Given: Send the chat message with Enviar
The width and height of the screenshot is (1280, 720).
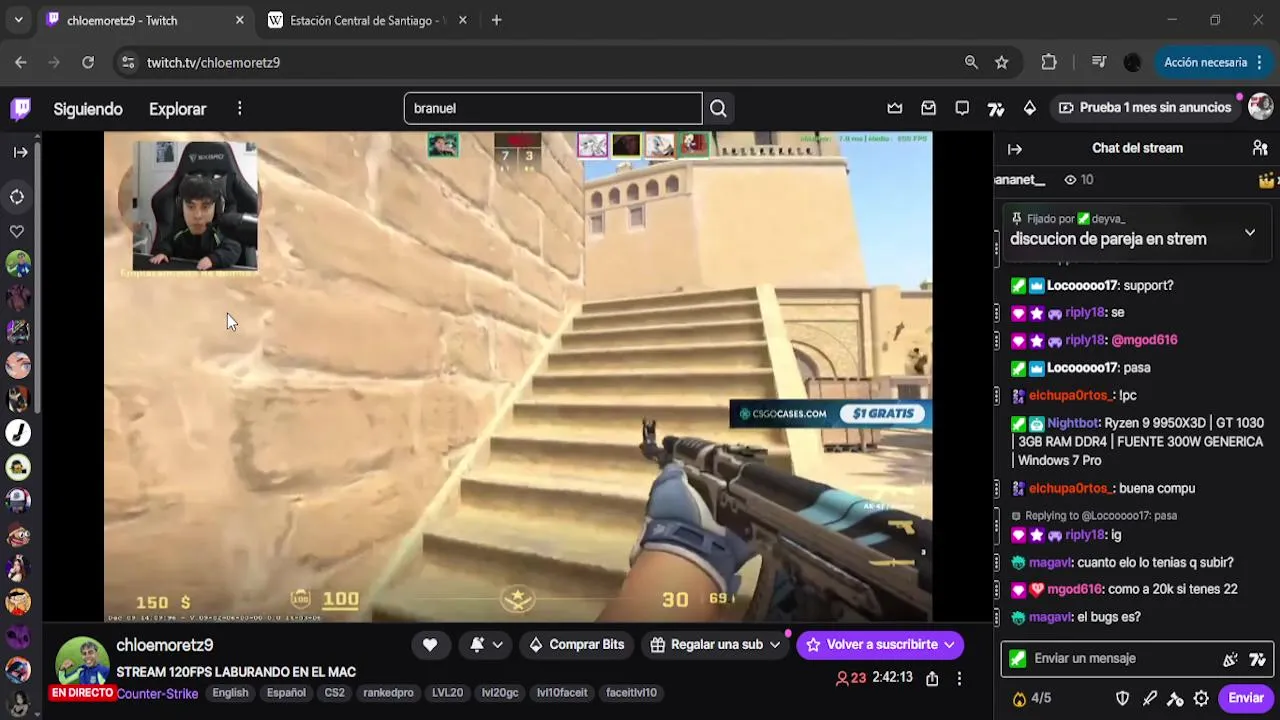Looking at the screenshot, I should point(1246,698).
